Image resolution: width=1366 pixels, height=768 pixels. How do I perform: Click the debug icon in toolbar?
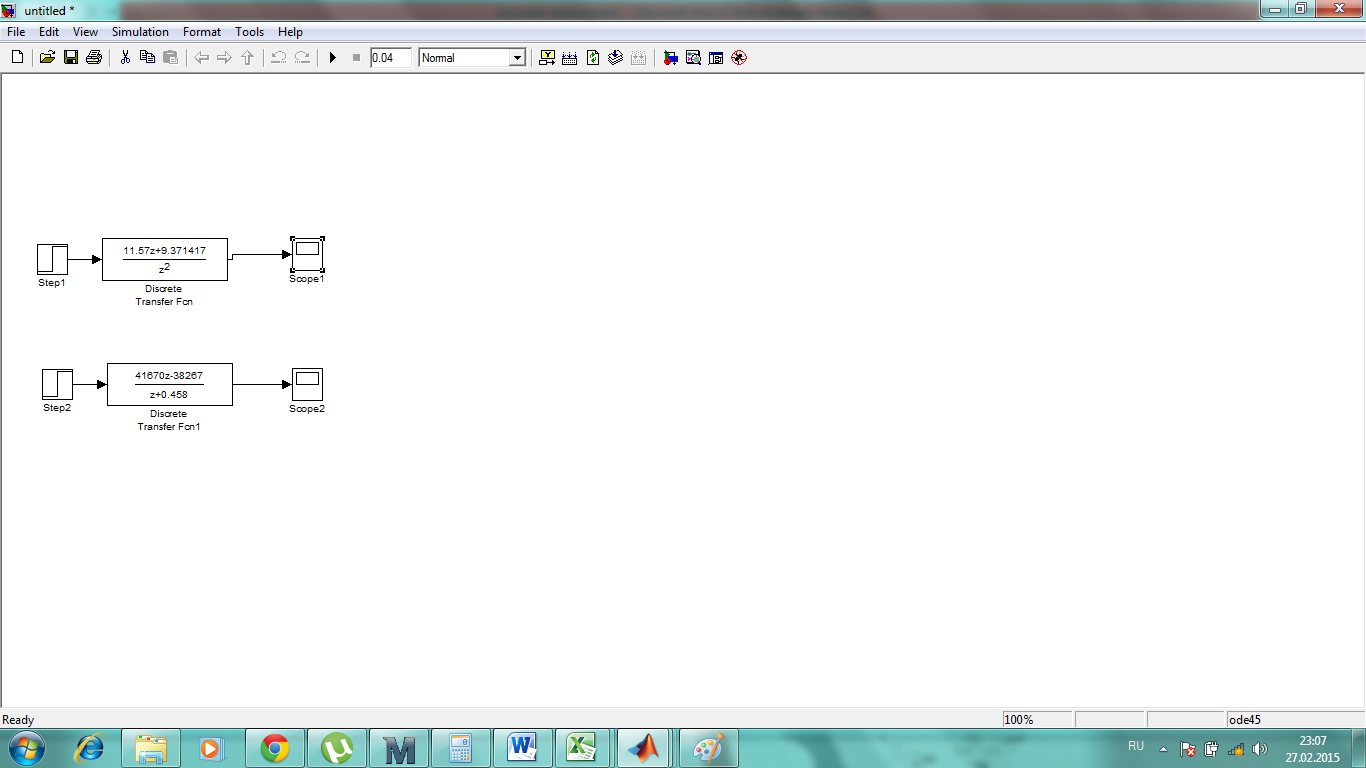click(739, 58)
